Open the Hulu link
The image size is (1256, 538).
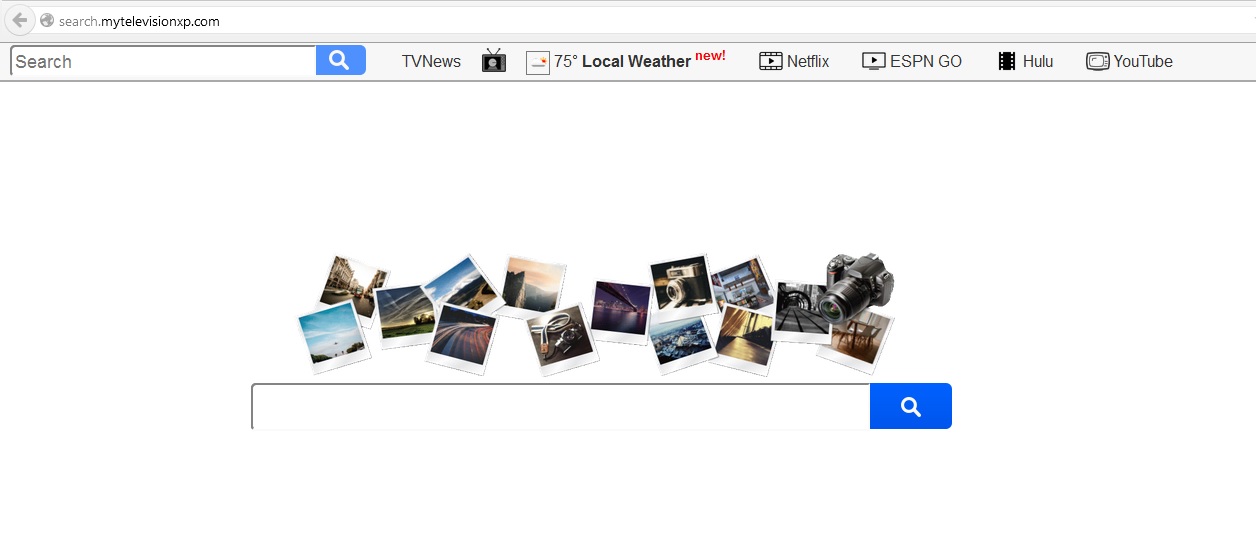[x=1038, y=61]
